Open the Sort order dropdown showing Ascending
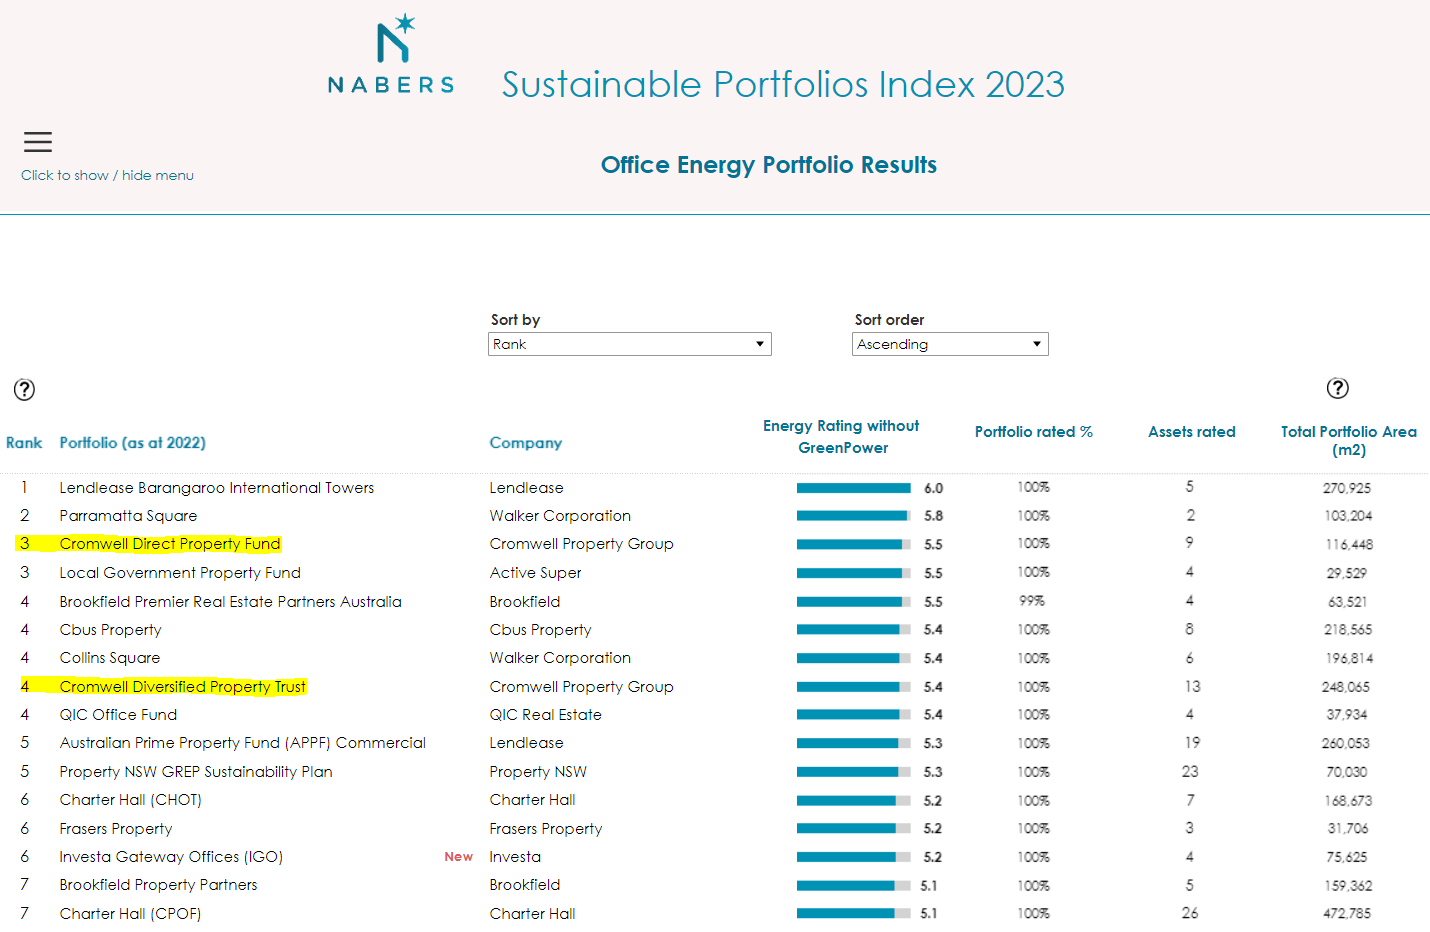Viewport: 1430px width, 932px height. click(x=950, y=344)
